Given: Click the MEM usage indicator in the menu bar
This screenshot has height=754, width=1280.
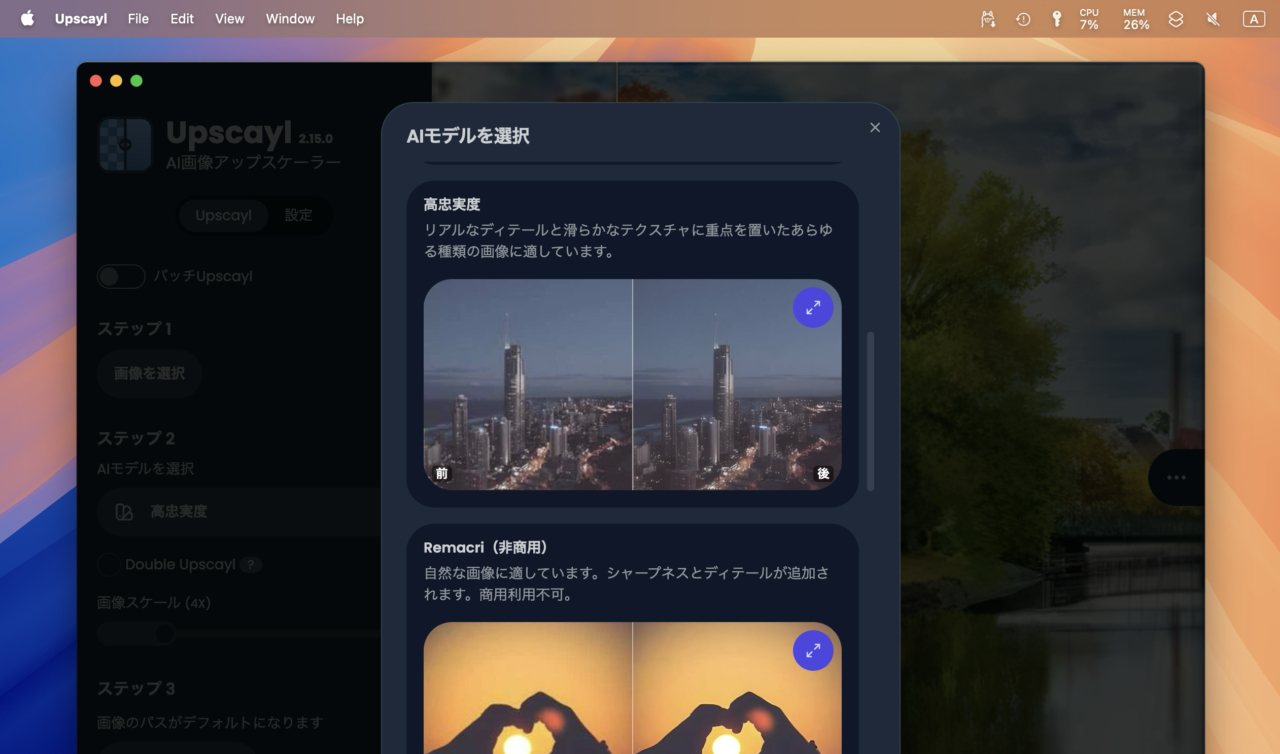Looking at the screenshot, I should coord(1135,18).
